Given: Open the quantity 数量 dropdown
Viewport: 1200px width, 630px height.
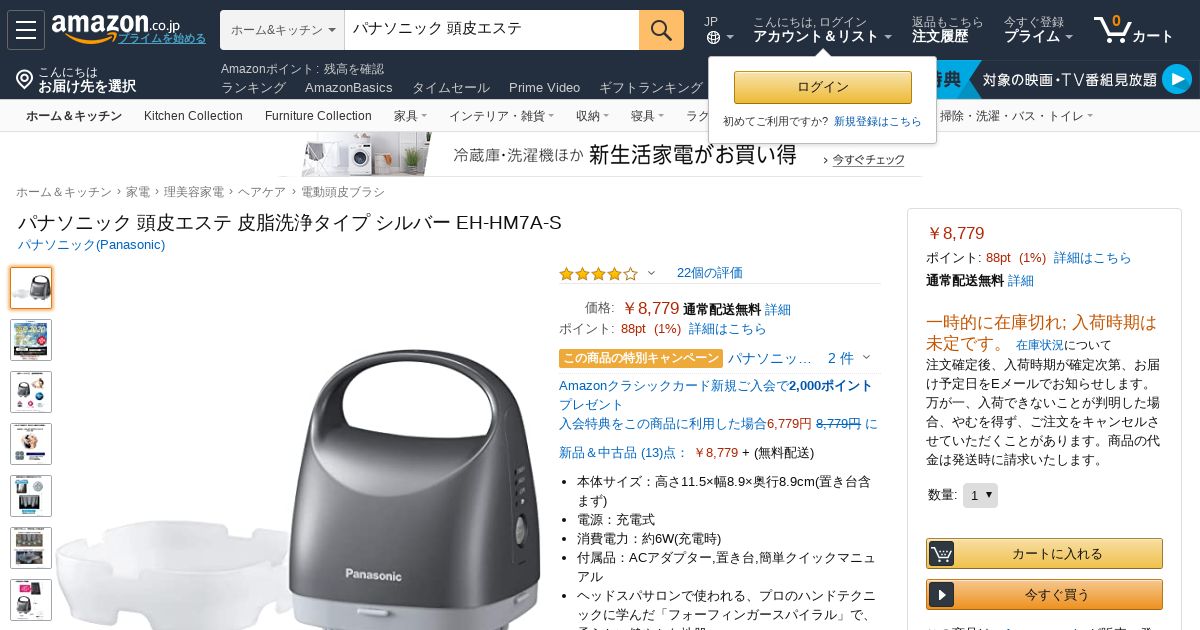Looking at the screenshot, I should click(x=980, y=495).
